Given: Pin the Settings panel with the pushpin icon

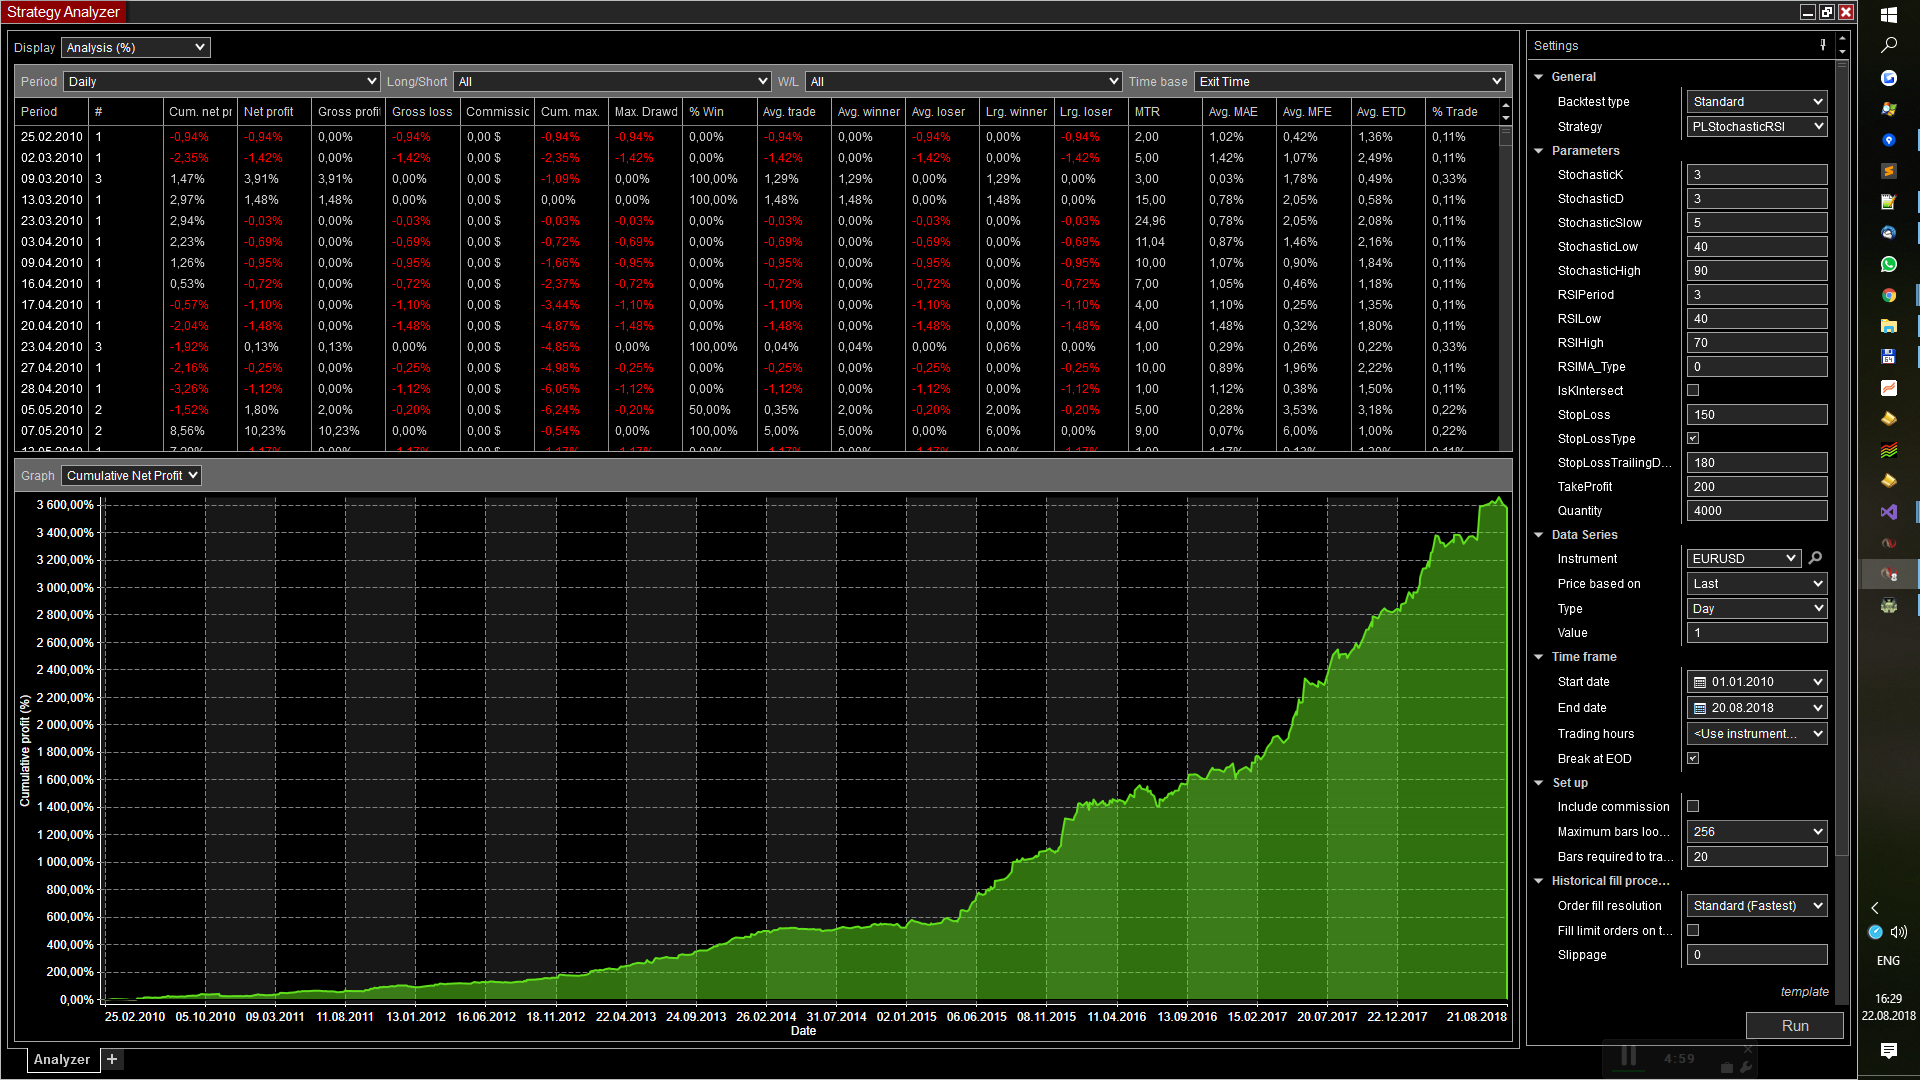Looking at the screenshot, I should pyautogui.click(x=1822, y=45).
